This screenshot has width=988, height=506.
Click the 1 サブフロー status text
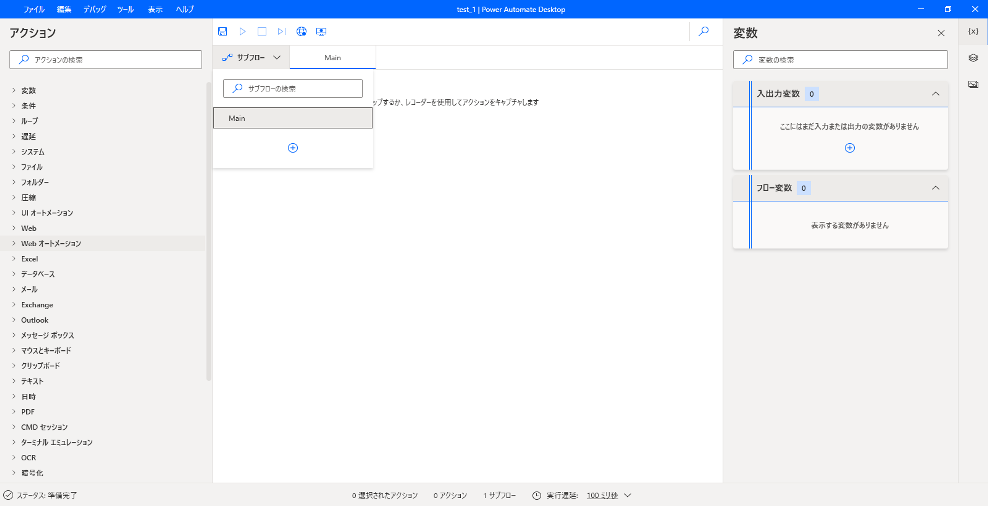pos(500,496)
